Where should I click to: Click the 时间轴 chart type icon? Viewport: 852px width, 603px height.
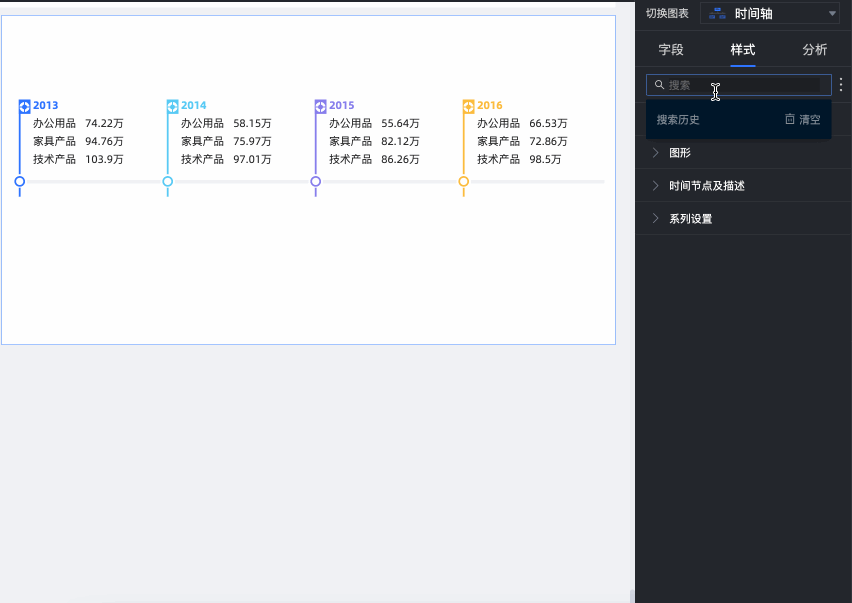pyautogui.click(x=717, y=14)
